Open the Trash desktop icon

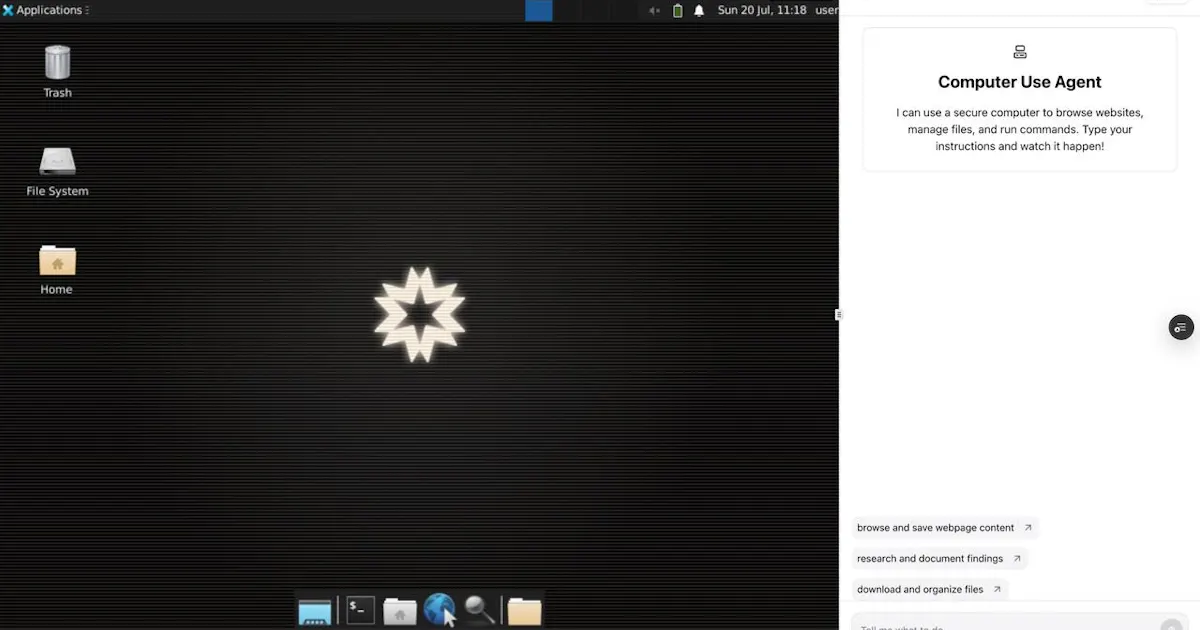coord(57,71)
